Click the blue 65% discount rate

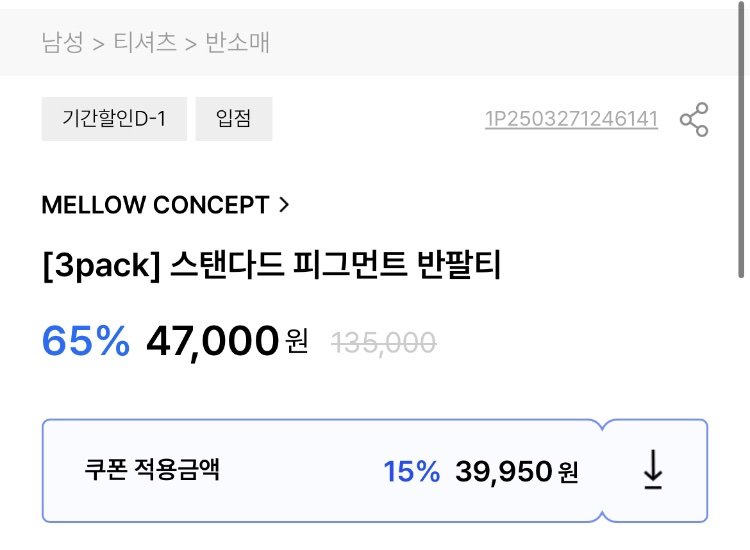pos(86,342)
